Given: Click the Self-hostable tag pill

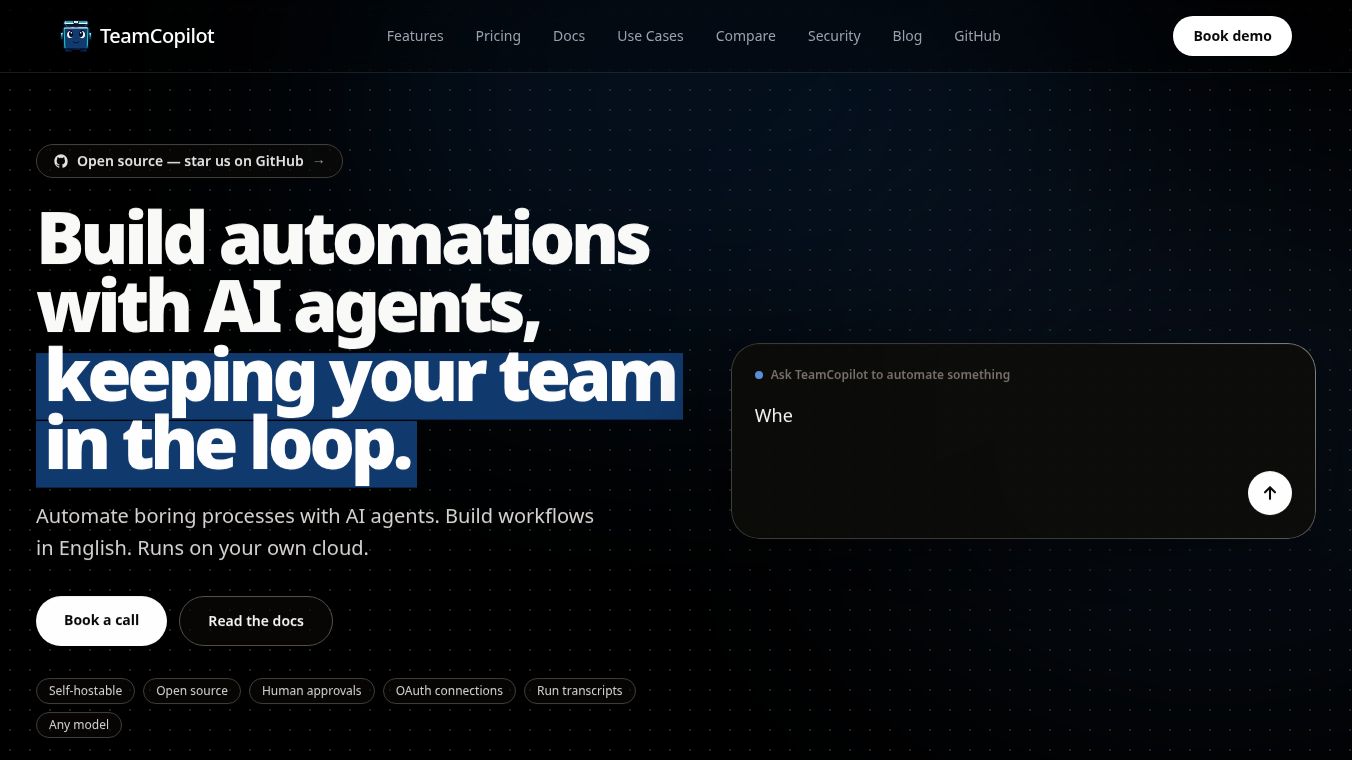Looking at the screenshot, I should coord(85,691).
